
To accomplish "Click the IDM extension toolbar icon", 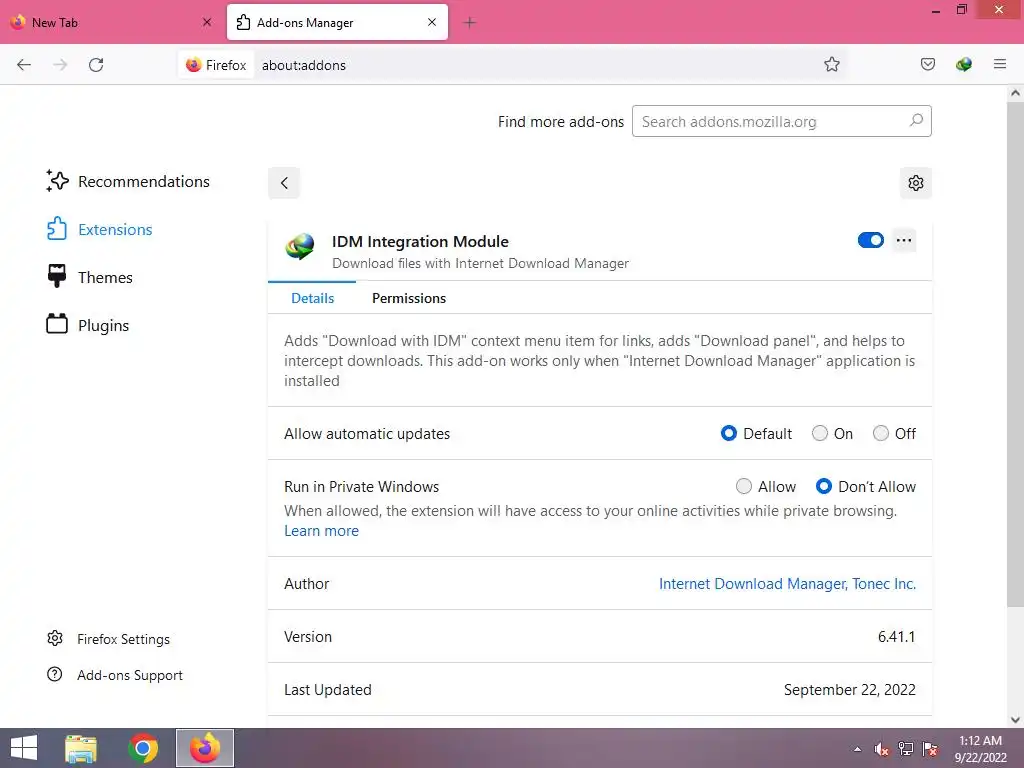I will [x=963, y=64].
